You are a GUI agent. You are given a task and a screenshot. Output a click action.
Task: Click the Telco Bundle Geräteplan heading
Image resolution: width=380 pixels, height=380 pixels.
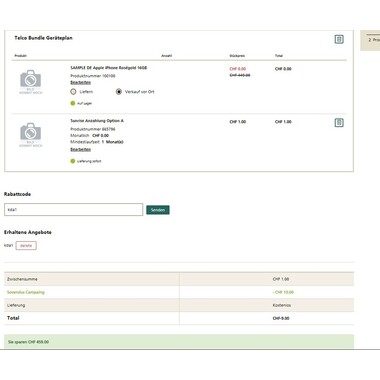tap(43, 38)
